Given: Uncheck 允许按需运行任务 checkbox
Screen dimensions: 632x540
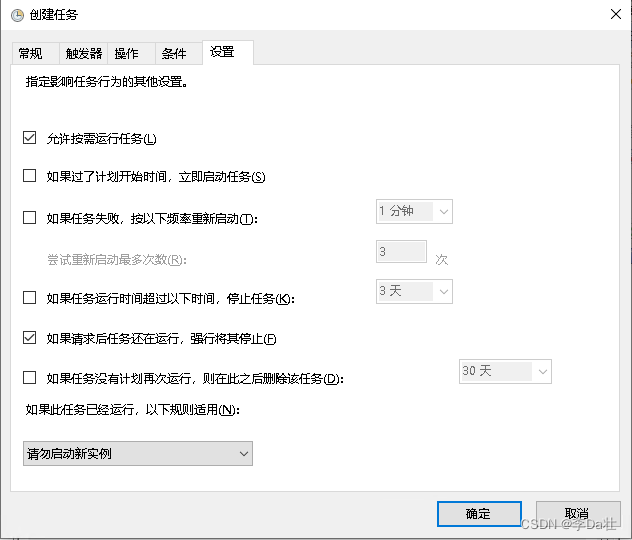Looking at the screenshot, I should pyautogui.click(x=29, y=137).
